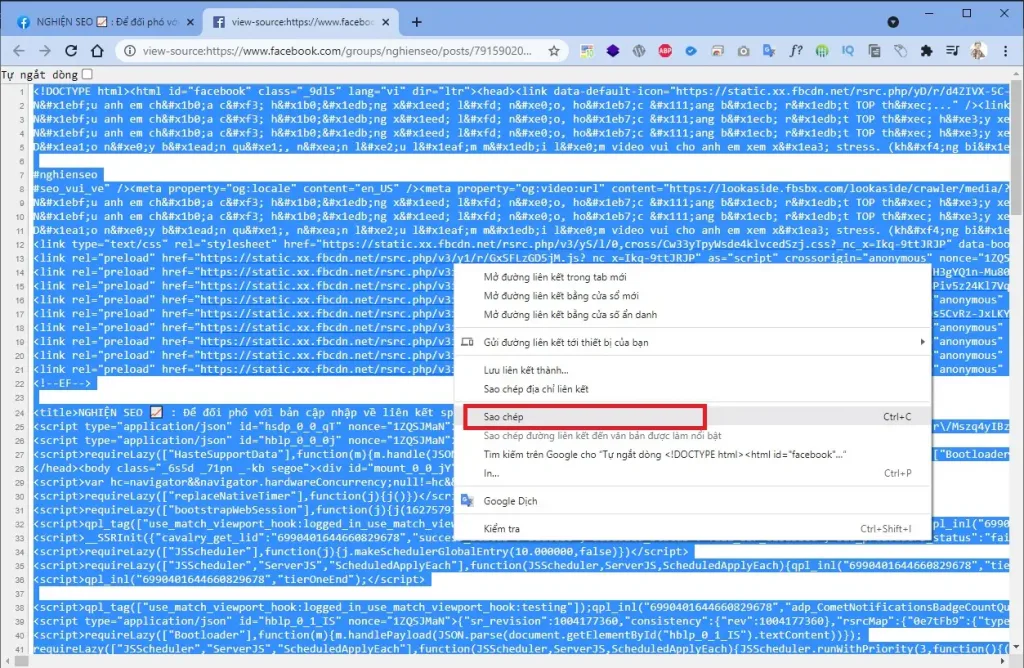Viewport: 1024px width, 668px height.
Task: Open the Google Translate extension icon
Action: (x=769, y=50)
